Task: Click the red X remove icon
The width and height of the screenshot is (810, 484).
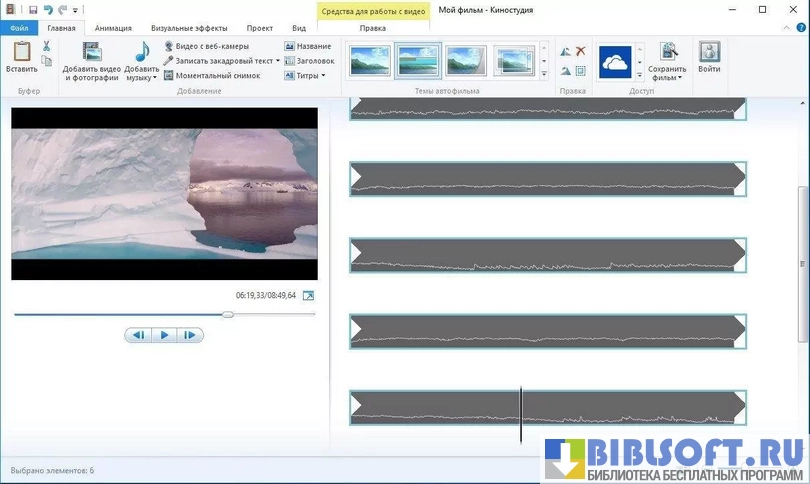Action: tap(580, 51)
